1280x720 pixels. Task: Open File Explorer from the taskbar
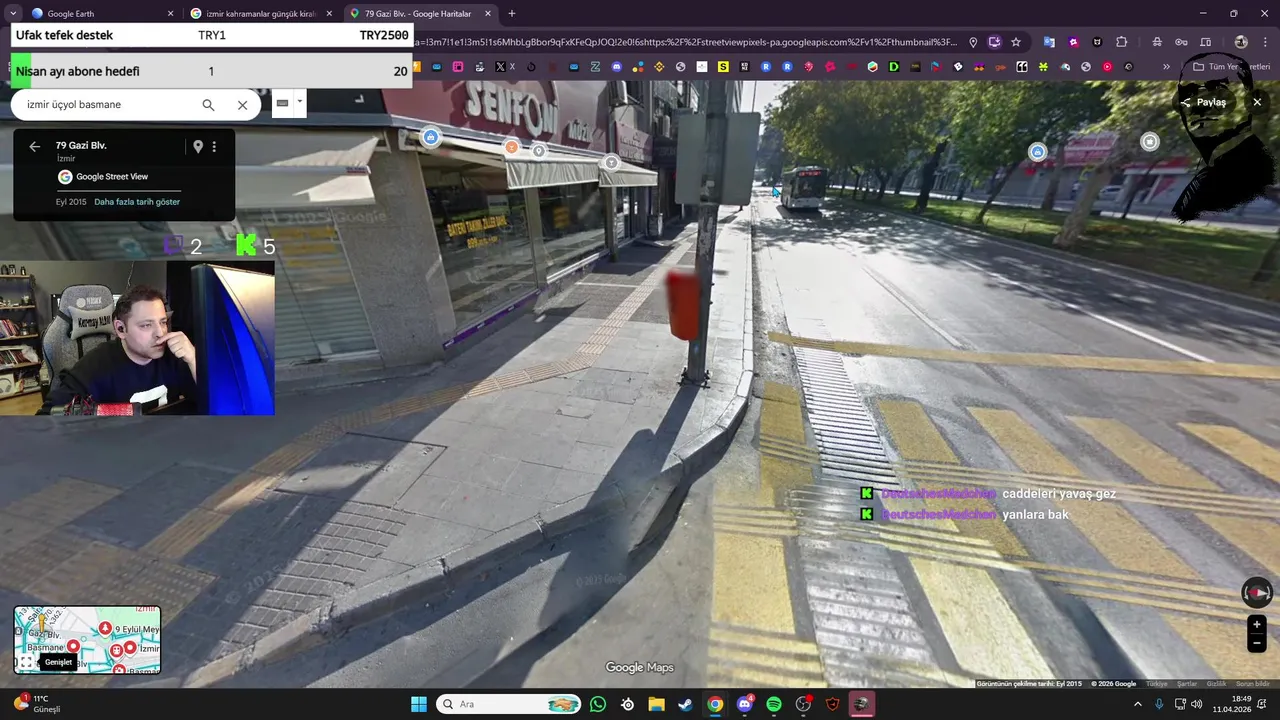656,704
